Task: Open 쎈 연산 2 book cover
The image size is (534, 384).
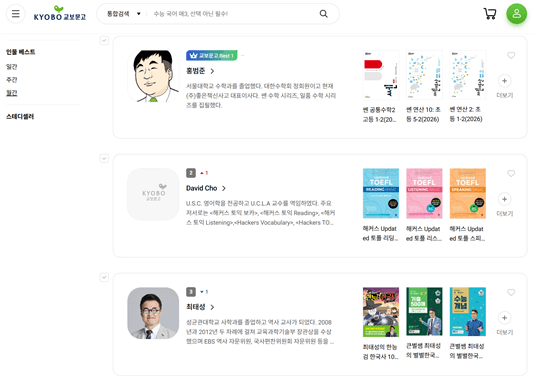Action: (468, 75)
